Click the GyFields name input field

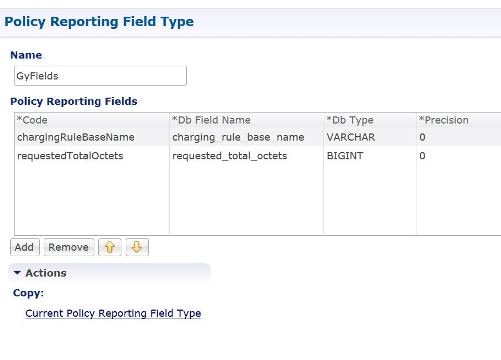(100, 76)
